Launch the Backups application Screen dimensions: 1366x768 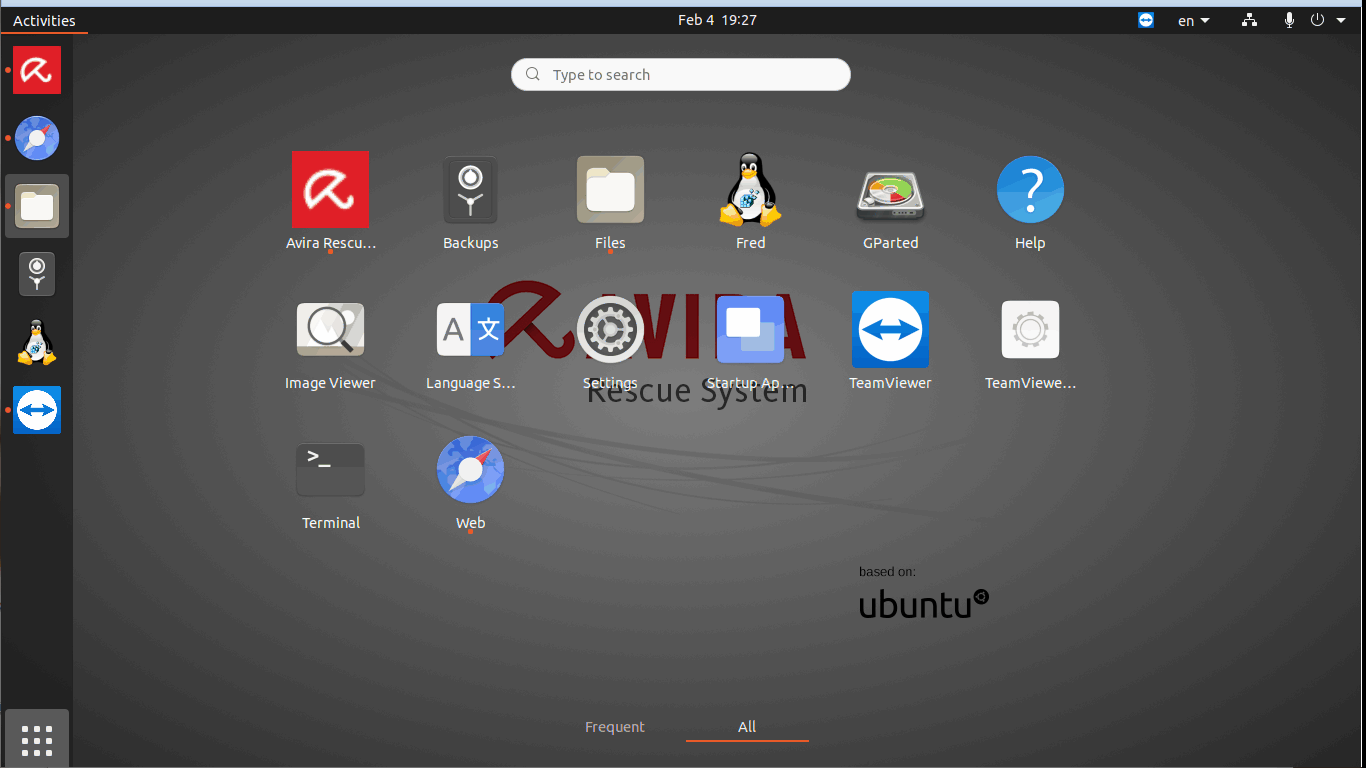470,190
